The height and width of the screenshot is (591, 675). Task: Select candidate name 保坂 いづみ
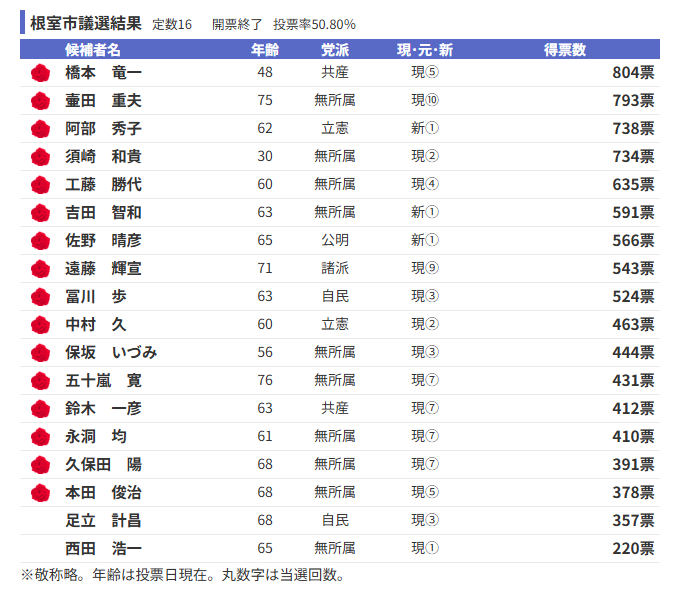click(111, 352)
